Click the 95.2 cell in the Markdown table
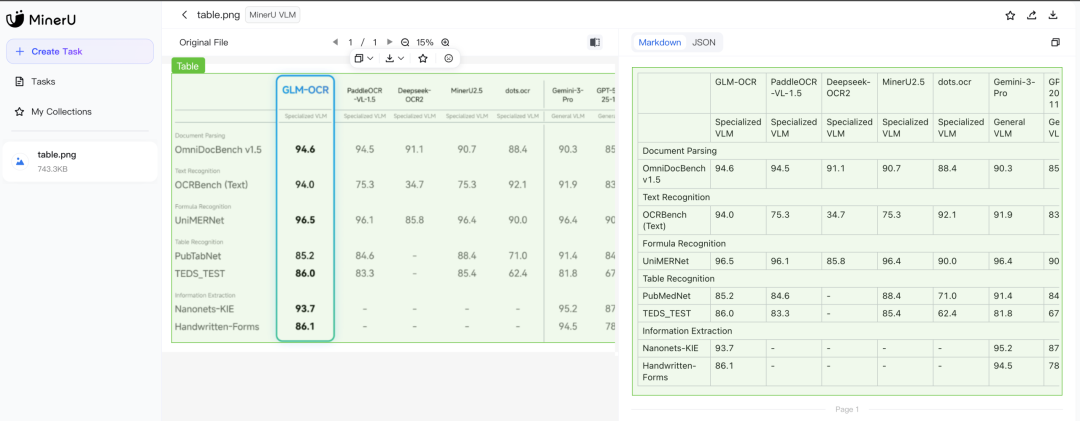This screenshot has height=421, width=1080. pyautogui.click(x=1016, y=349)
